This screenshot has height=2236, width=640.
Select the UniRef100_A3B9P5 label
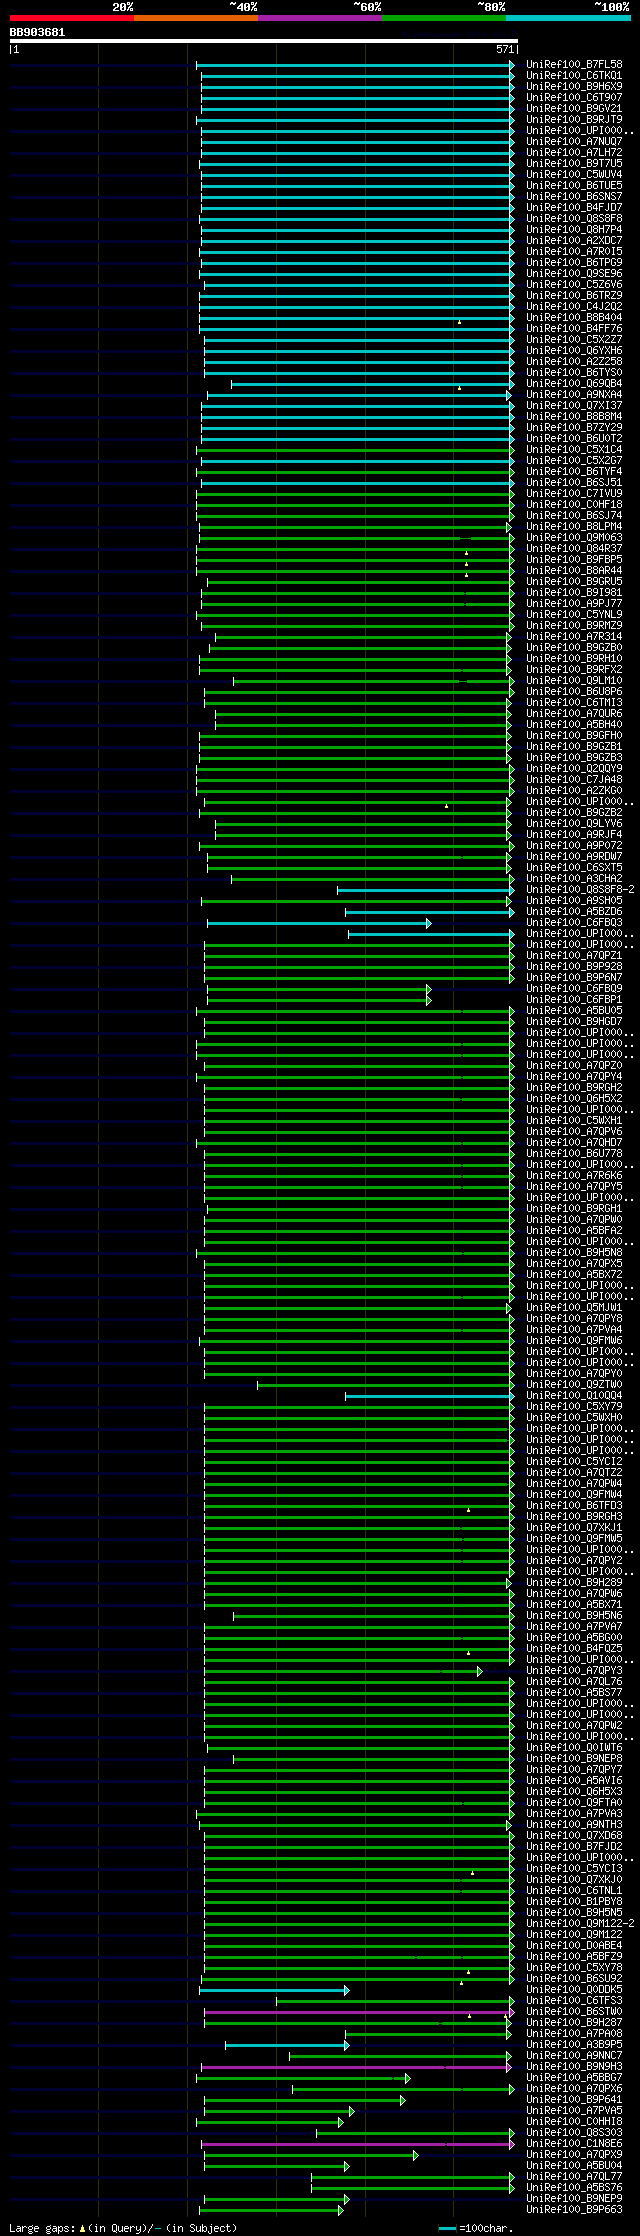point(574,2045)
